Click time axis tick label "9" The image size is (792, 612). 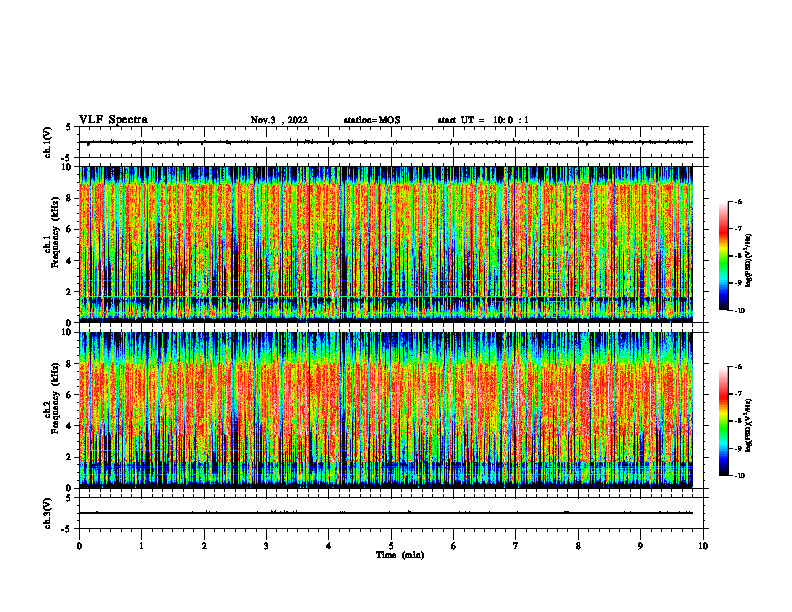[x=640, y=546]
